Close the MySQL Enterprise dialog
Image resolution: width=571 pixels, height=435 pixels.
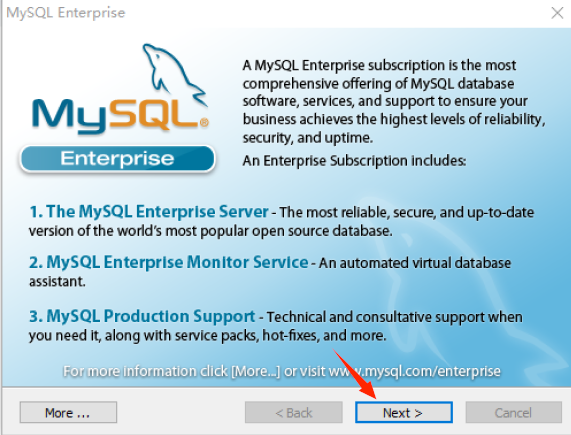pyautogui.click(x=557, y=13)
